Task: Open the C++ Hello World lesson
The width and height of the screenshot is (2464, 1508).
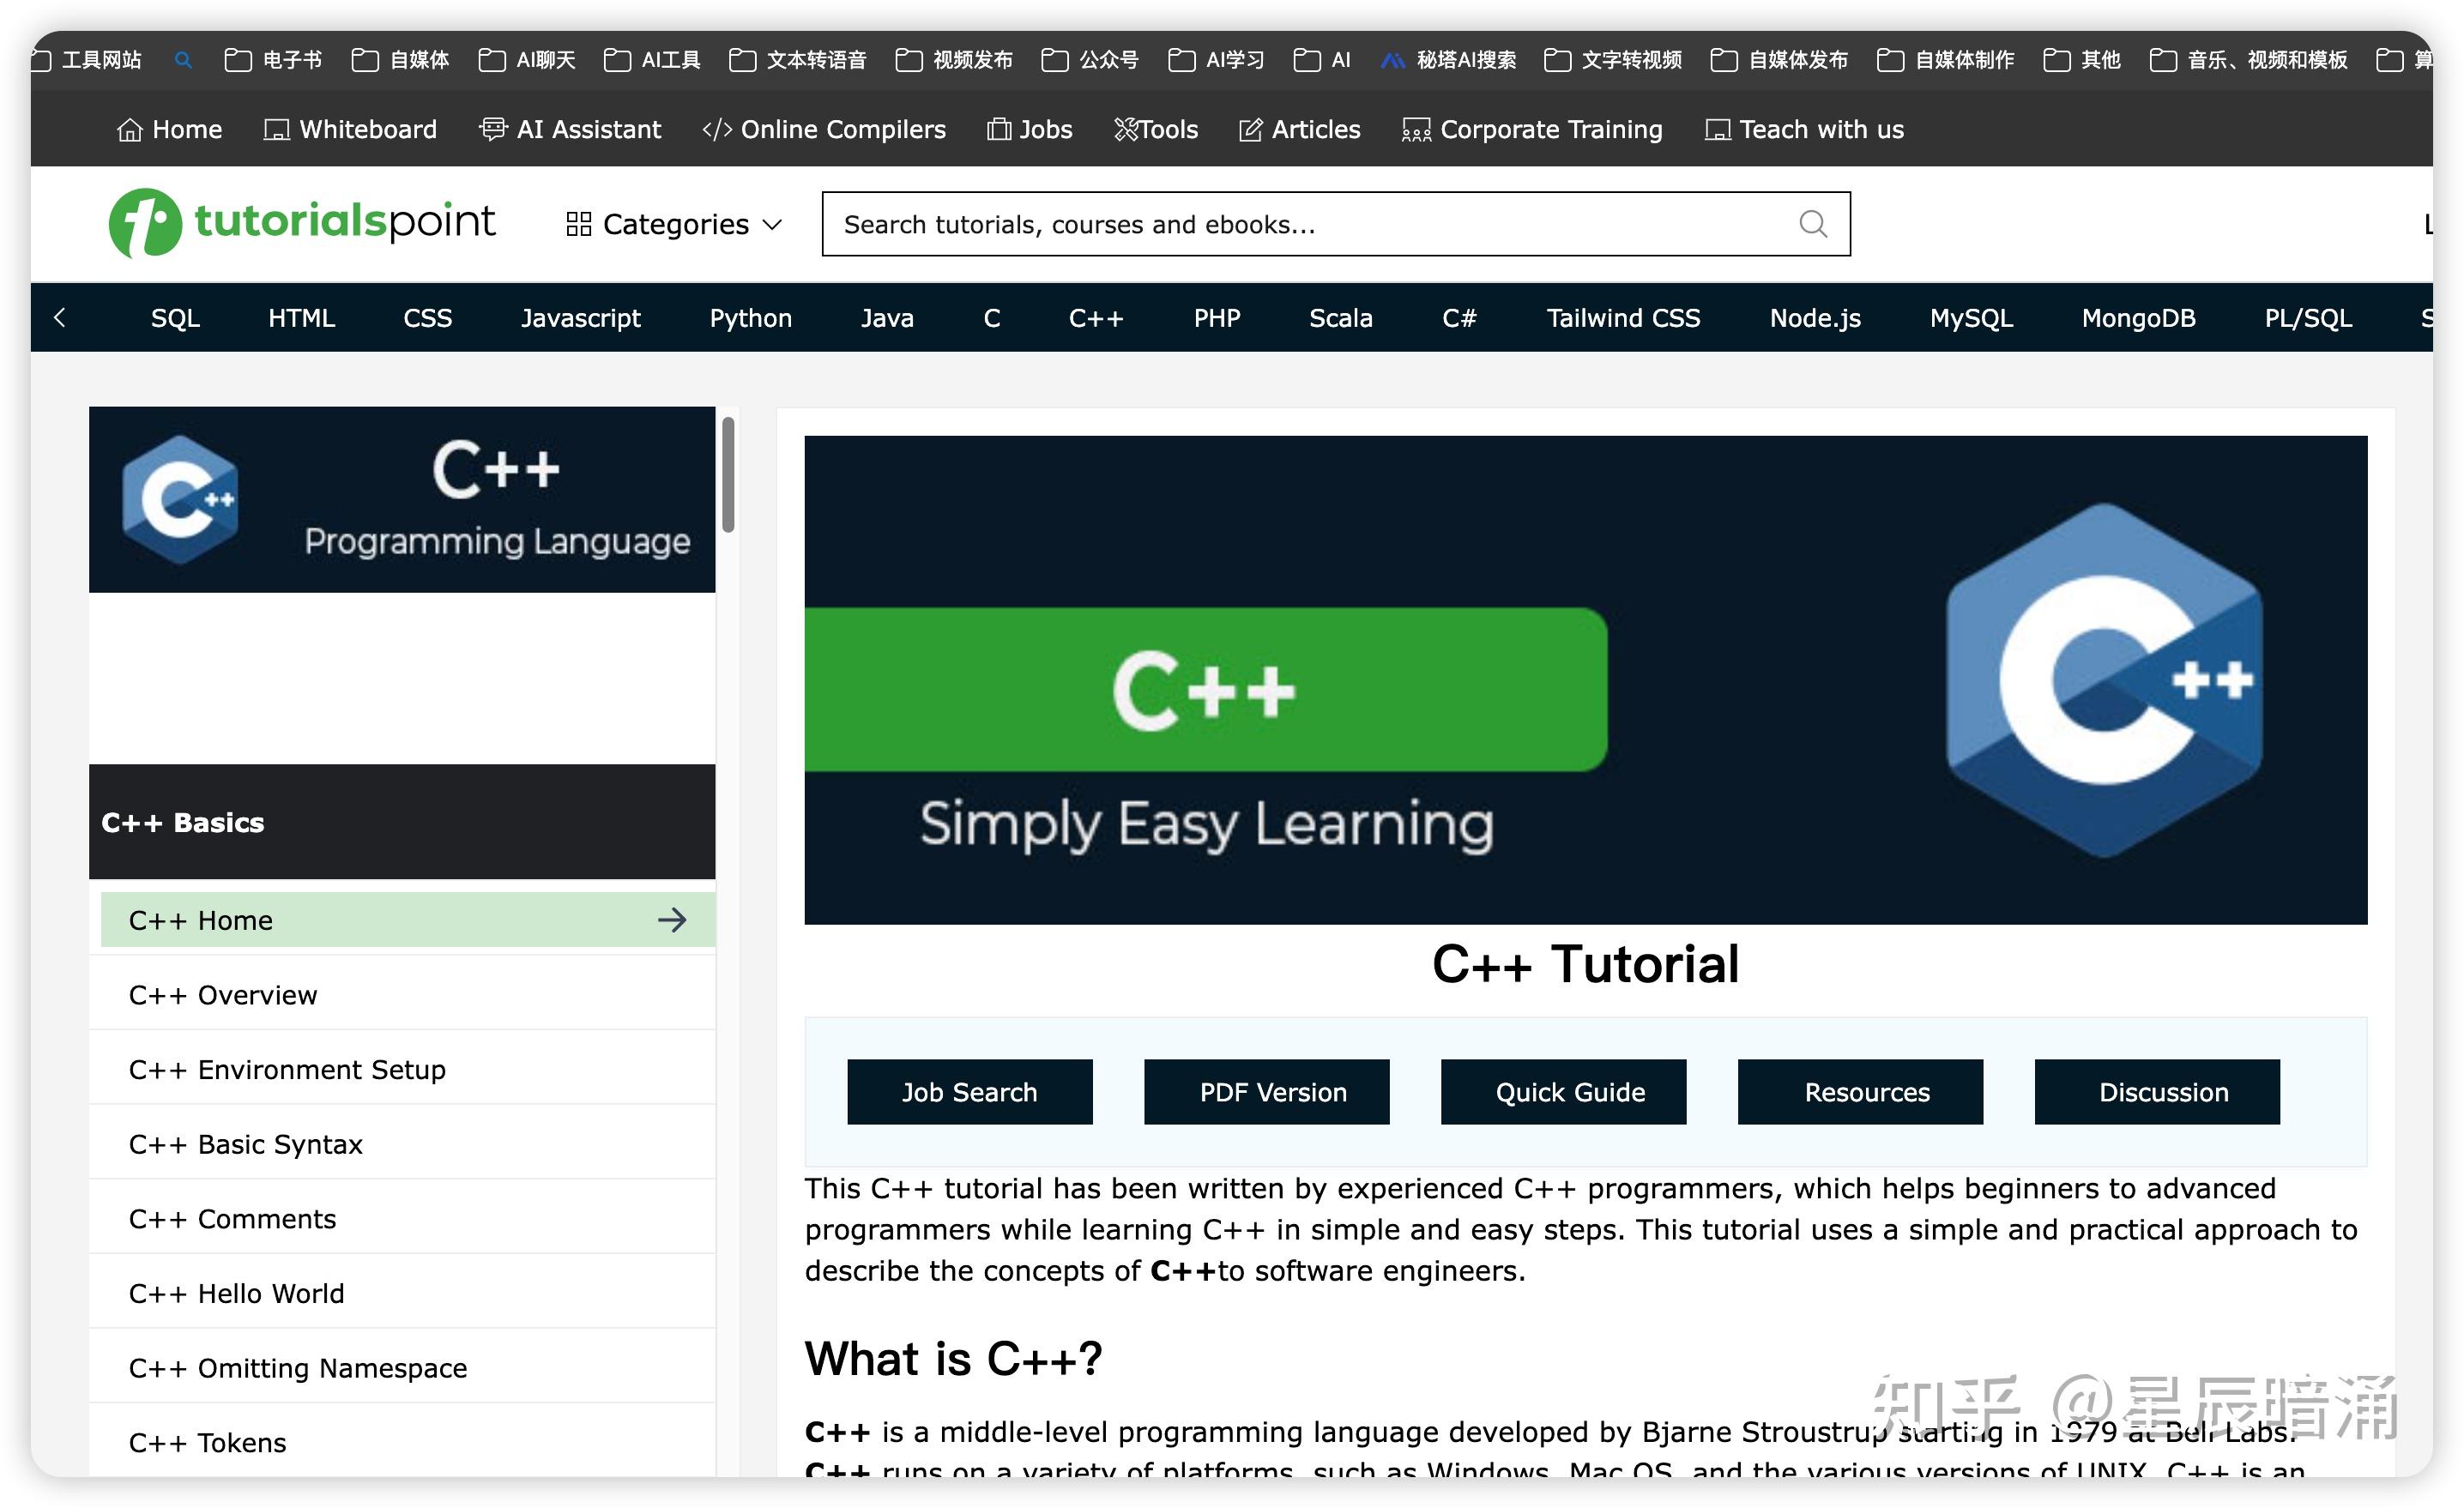Action: pyautogui.click(x=236, y=1293)
